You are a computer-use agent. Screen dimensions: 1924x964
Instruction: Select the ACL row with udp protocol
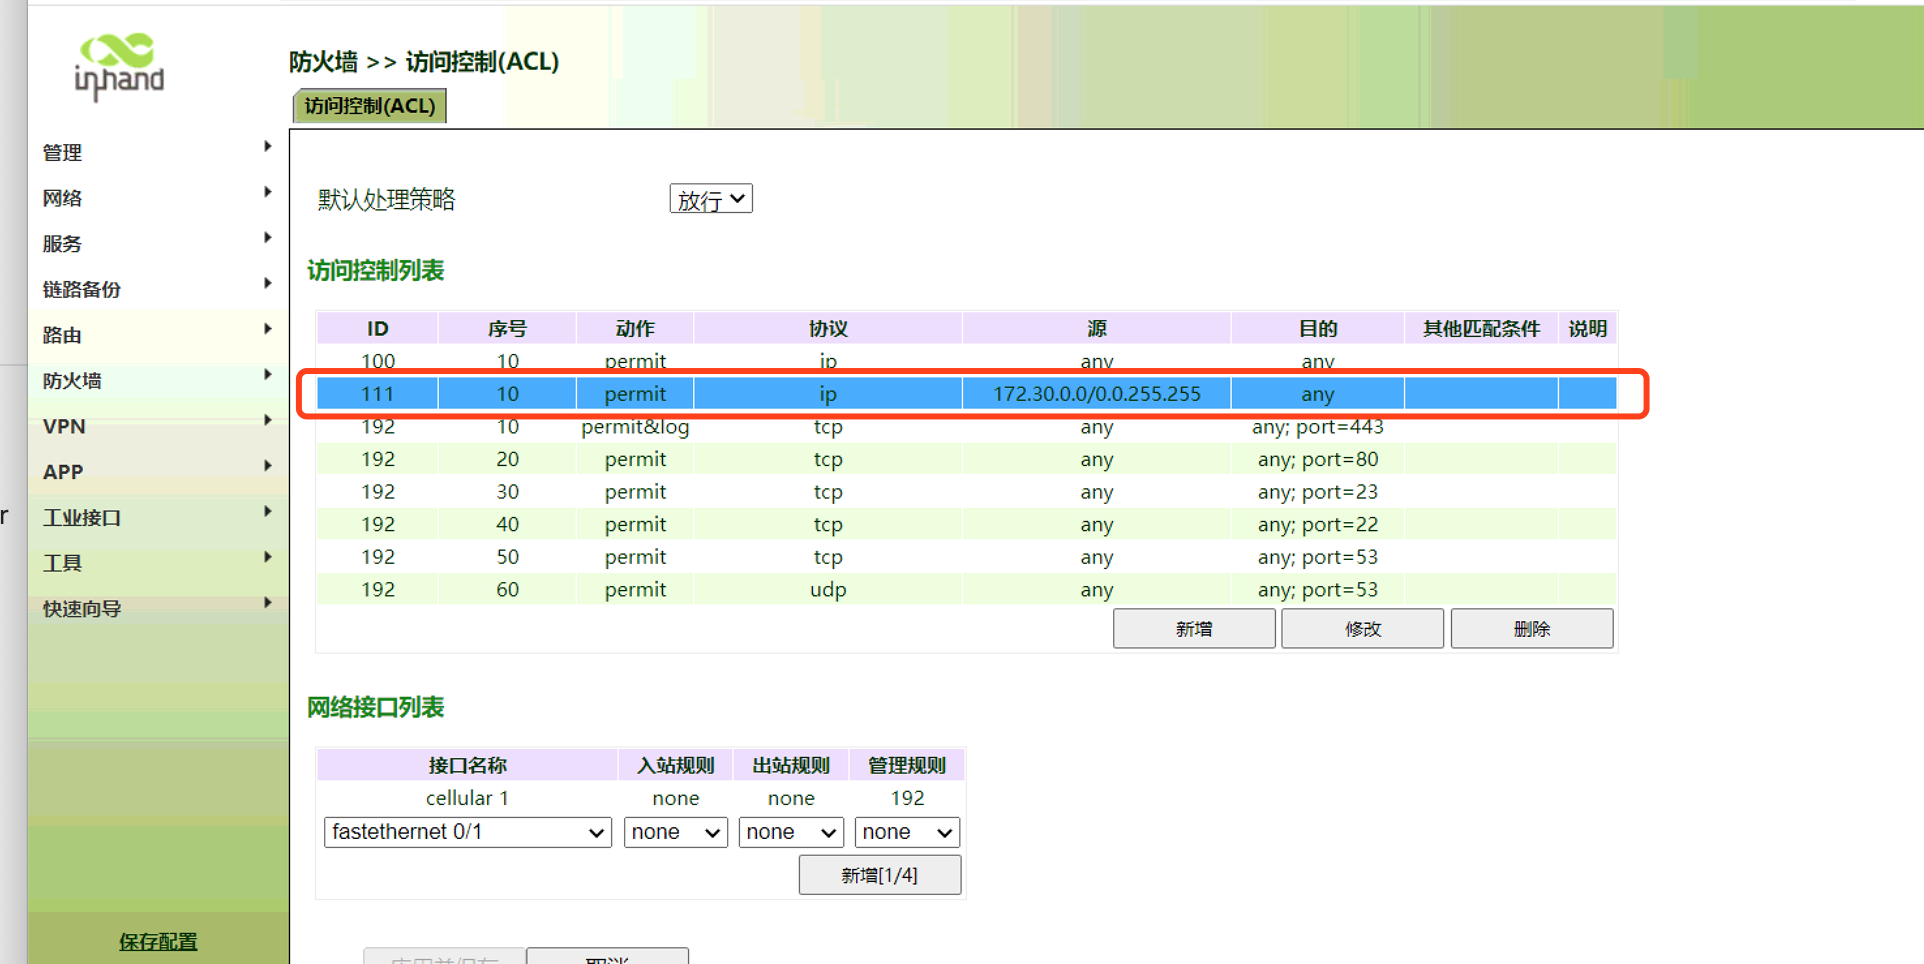(x=827, y=590)
